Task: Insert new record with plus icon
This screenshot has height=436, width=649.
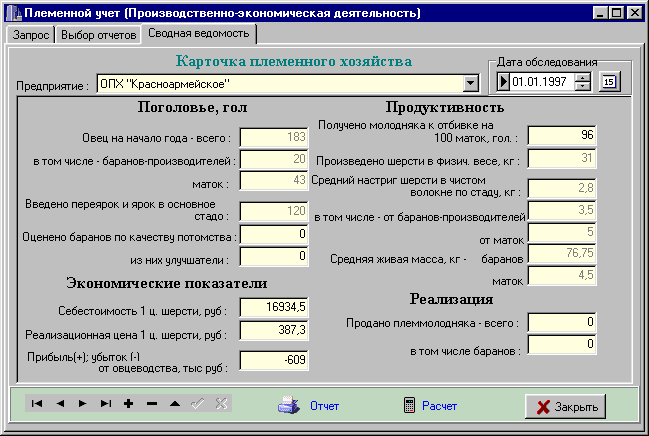Action: tap(128, 404)
